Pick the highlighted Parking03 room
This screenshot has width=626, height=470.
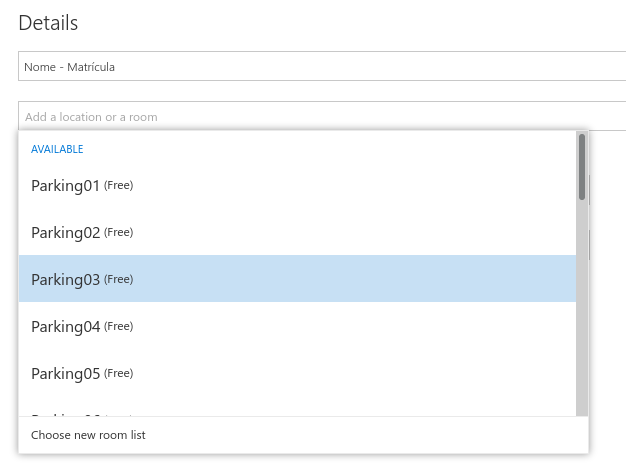click(x=297, y=279)
